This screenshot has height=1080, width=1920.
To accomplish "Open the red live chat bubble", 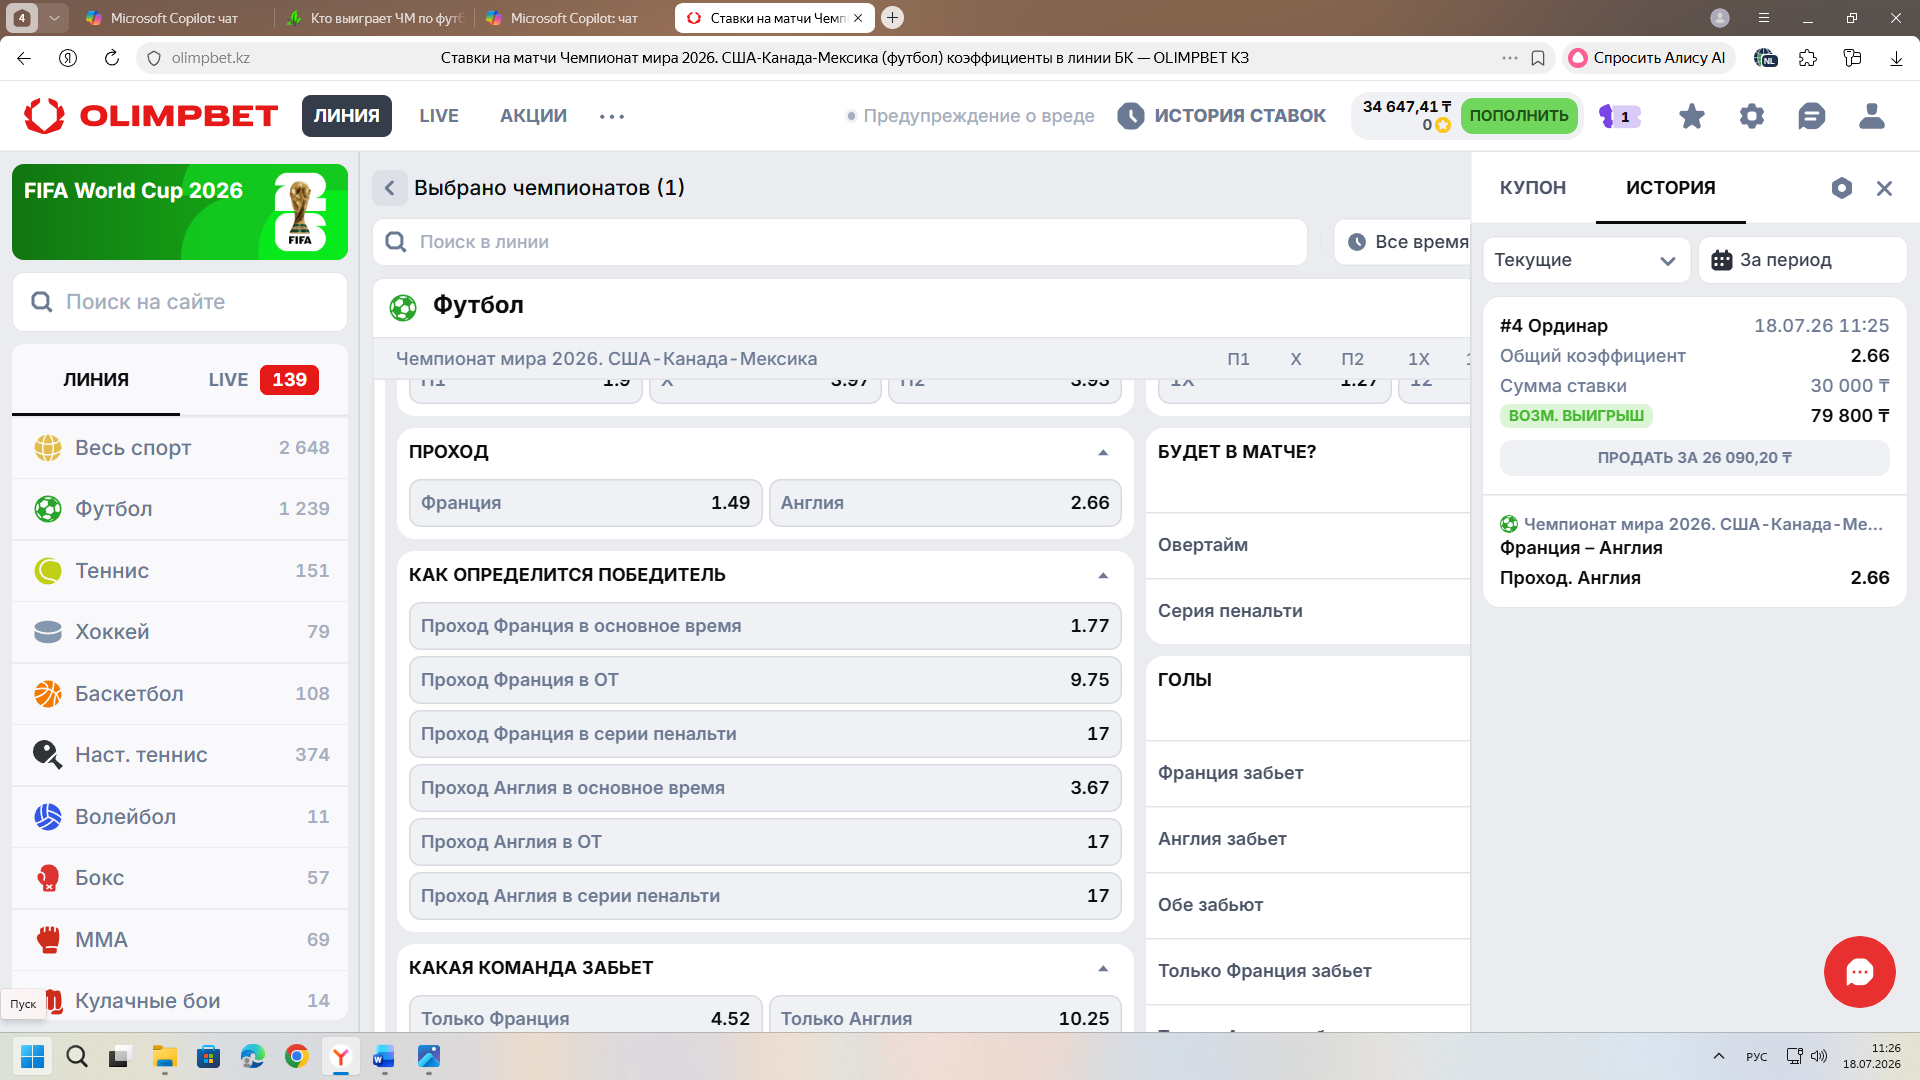I will coord(1859,971).
